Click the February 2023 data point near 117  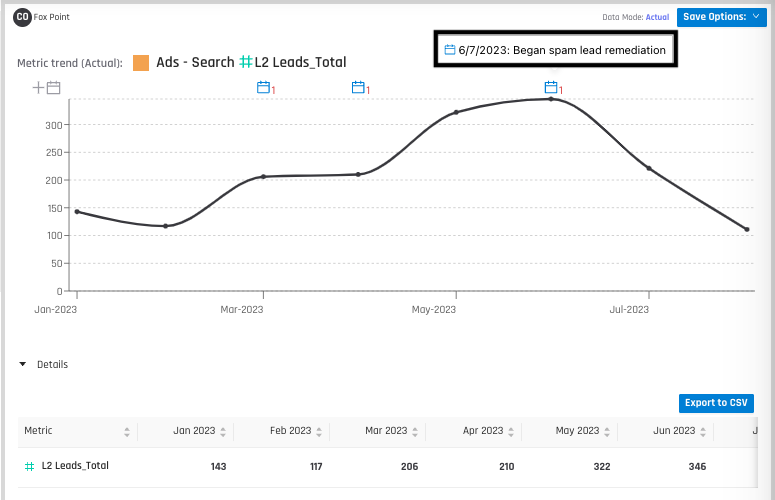point(166,226)
